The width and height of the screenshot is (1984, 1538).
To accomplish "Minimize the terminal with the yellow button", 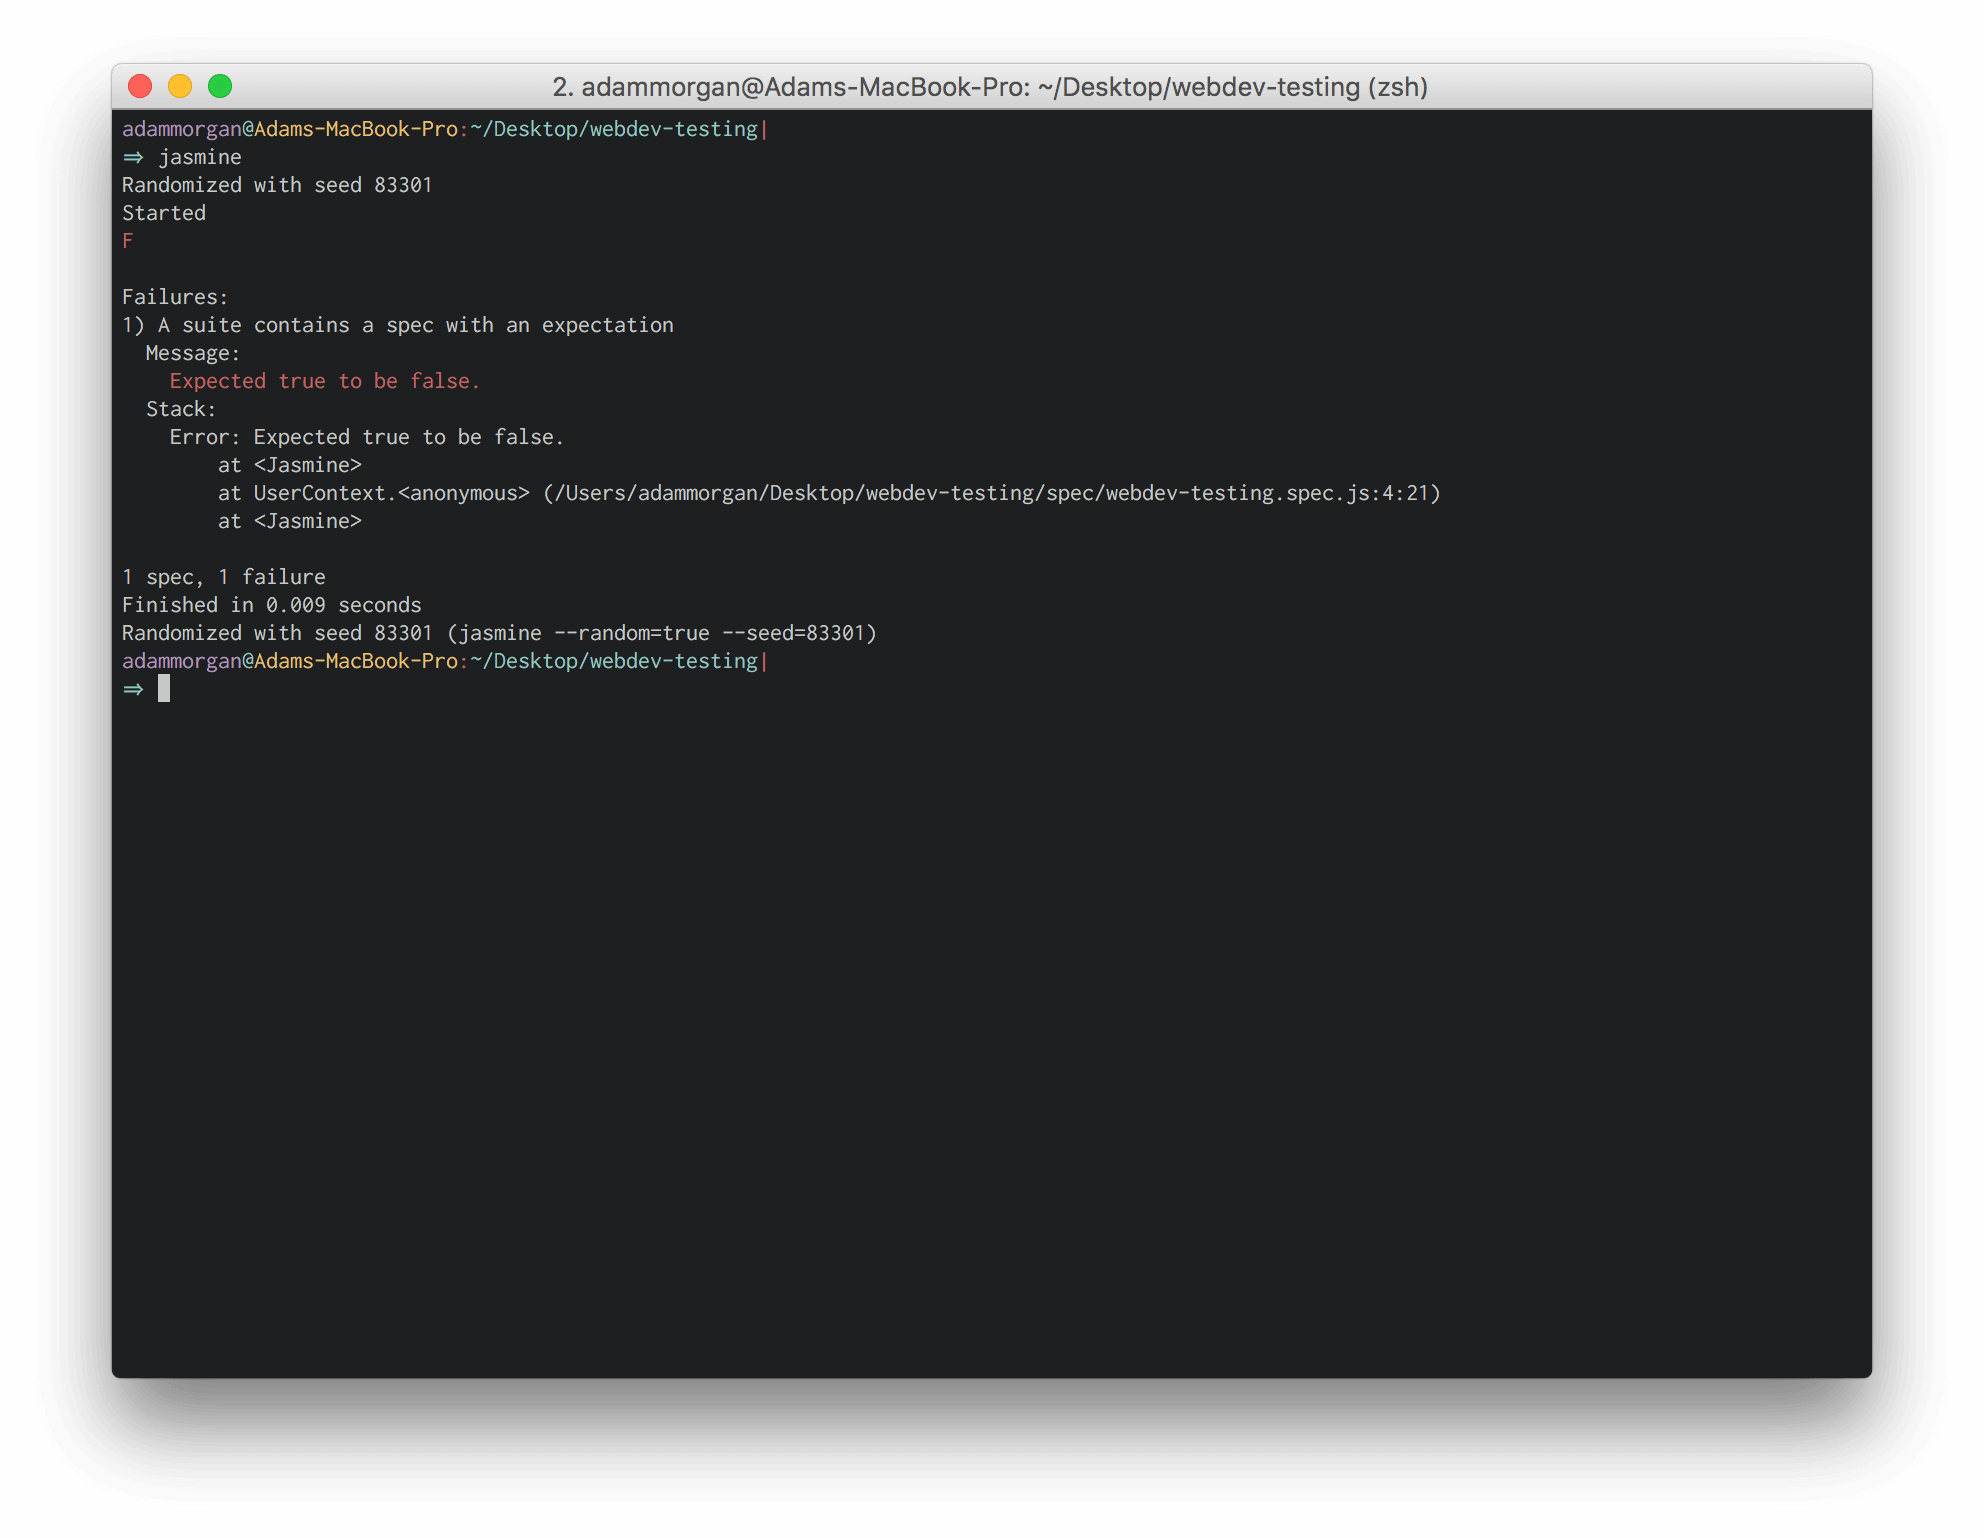I will click(x=180, y=87).
